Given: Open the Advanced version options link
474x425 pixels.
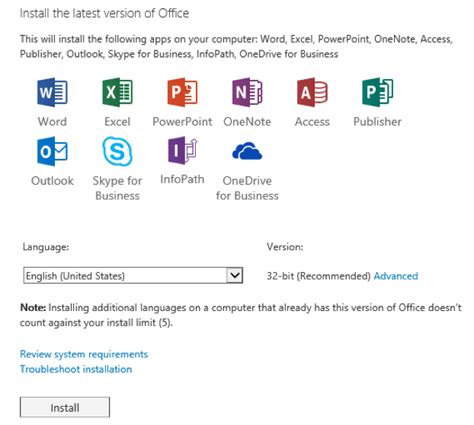Looking at the screenshot, I should [396, 276].
